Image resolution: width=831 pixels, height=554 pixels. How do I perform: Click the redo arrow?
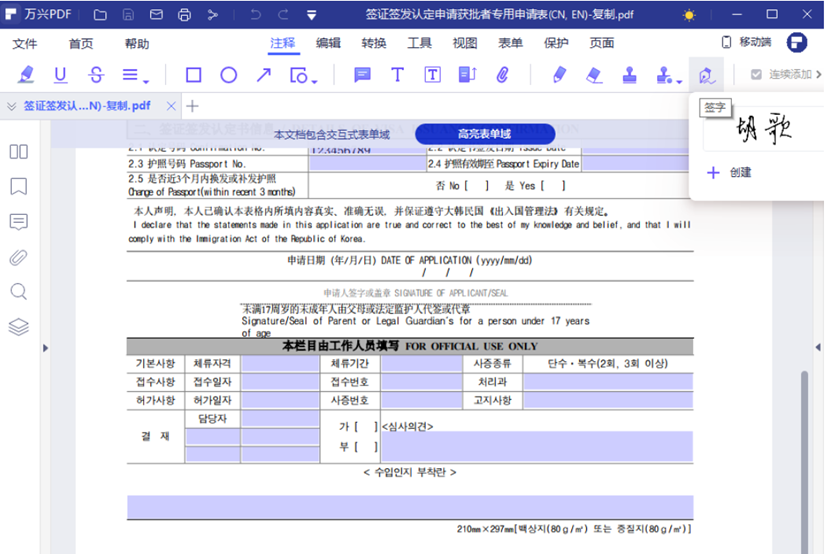(284, 15)
